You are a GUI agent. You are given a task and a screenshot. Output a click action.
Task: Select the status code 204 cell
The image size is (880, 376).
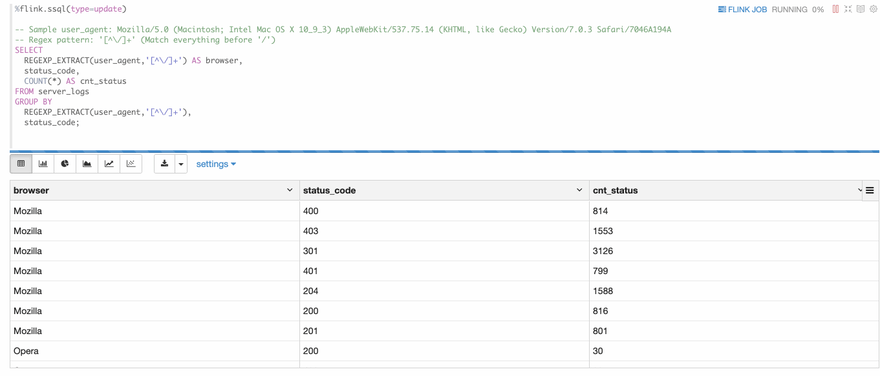444,291
